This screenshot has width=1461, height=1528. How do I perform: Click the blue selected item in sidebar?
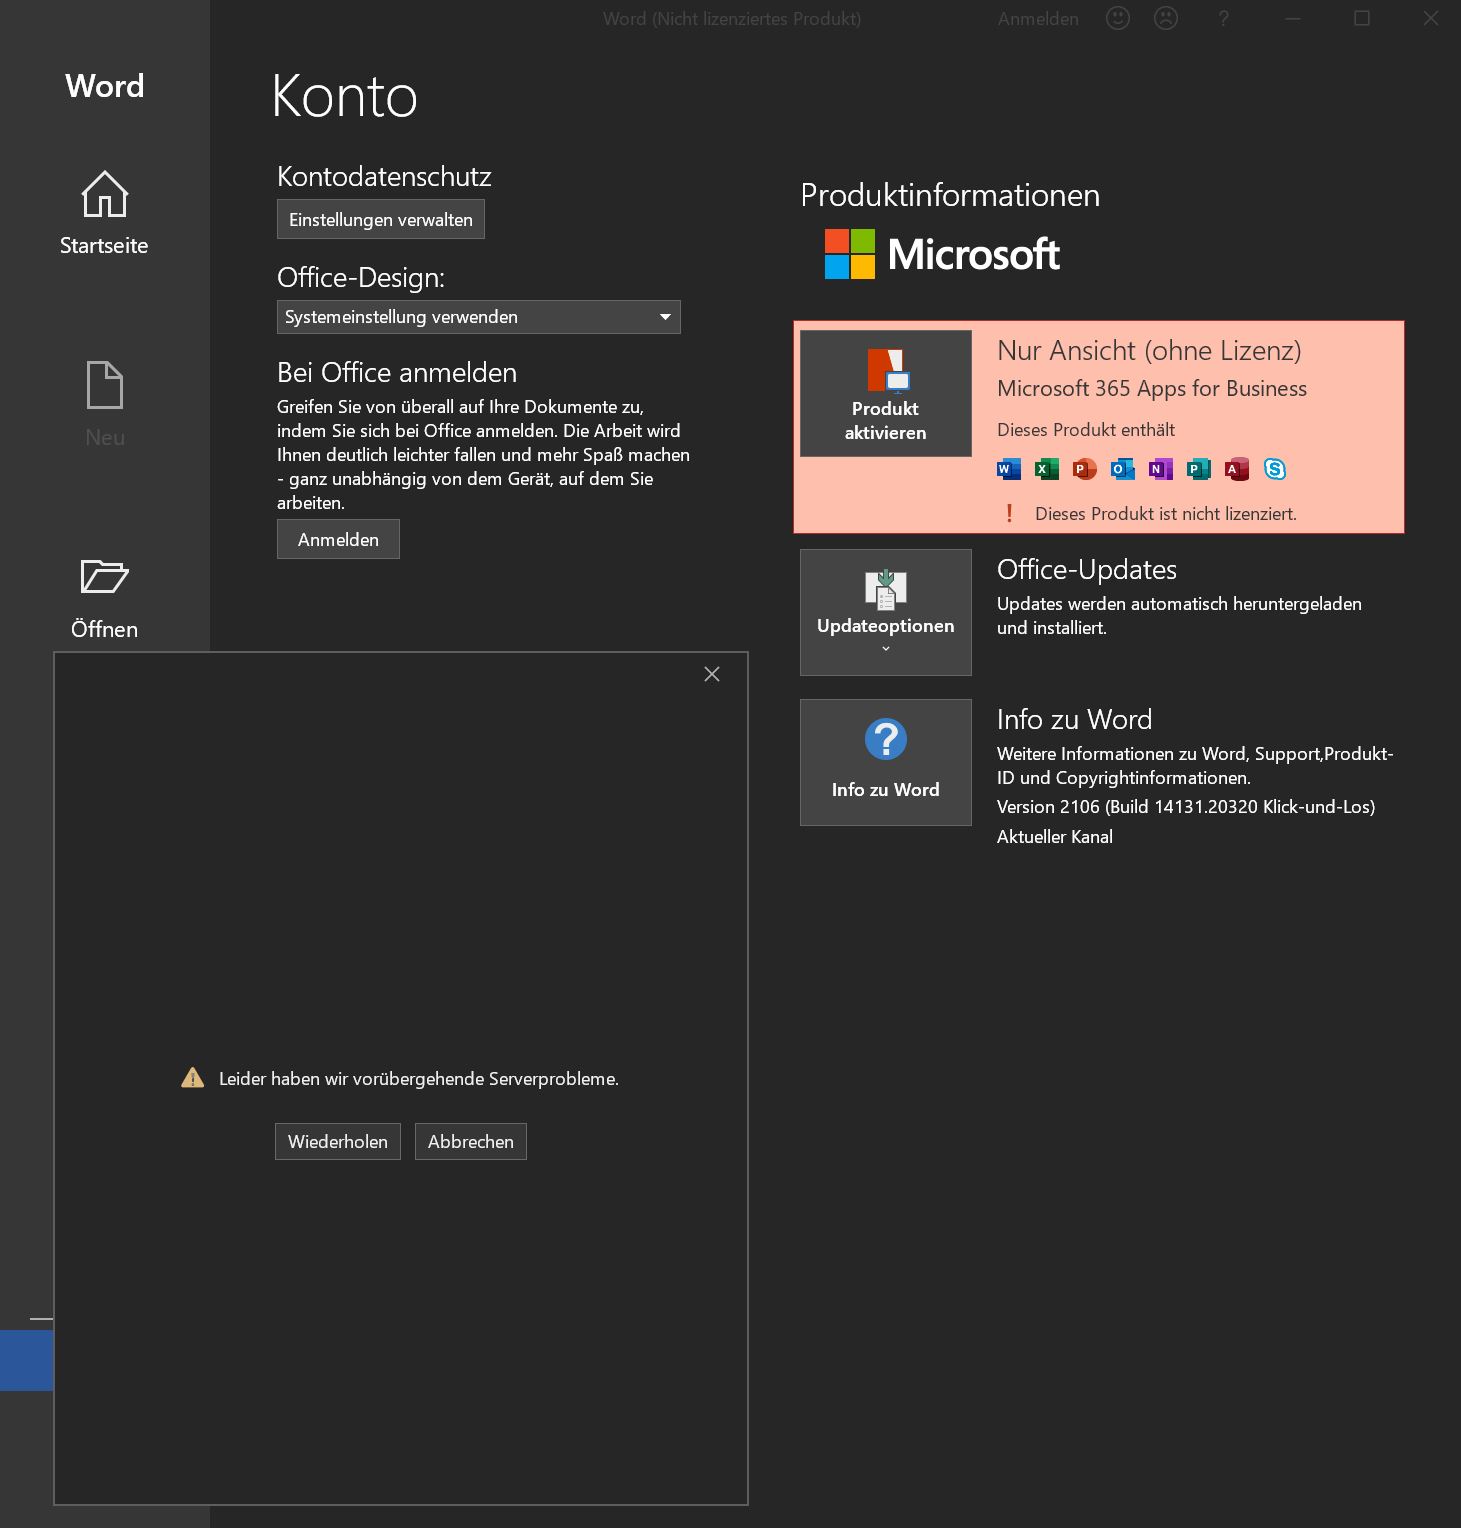pyautogui.click(x=27, y=1360)
